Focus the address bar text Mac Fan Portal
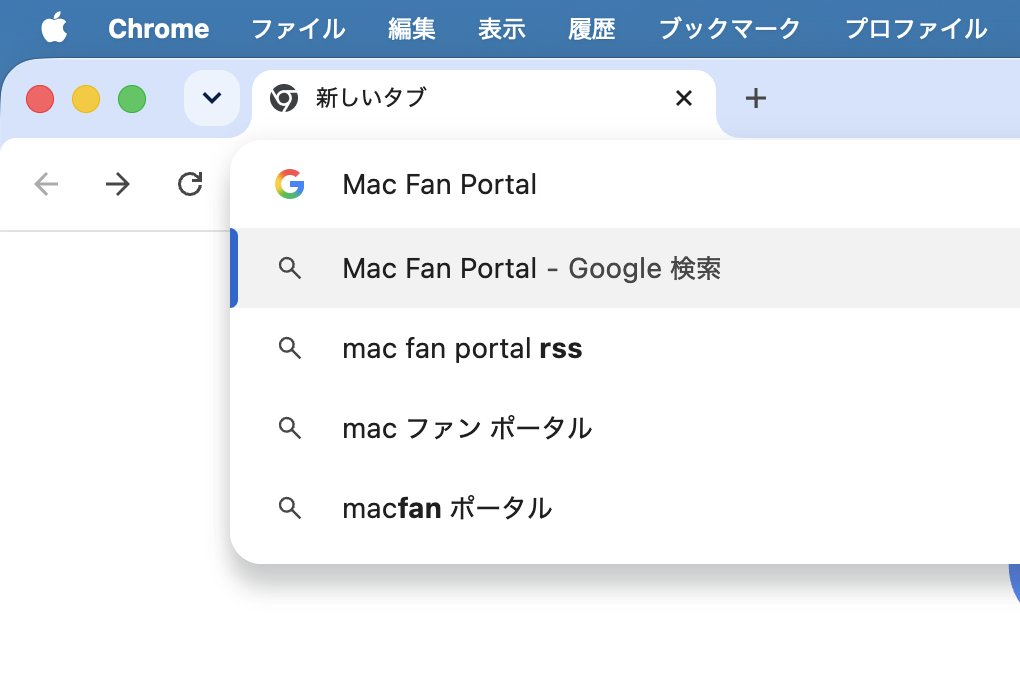Screen dimensions: 1020x690 440,185
